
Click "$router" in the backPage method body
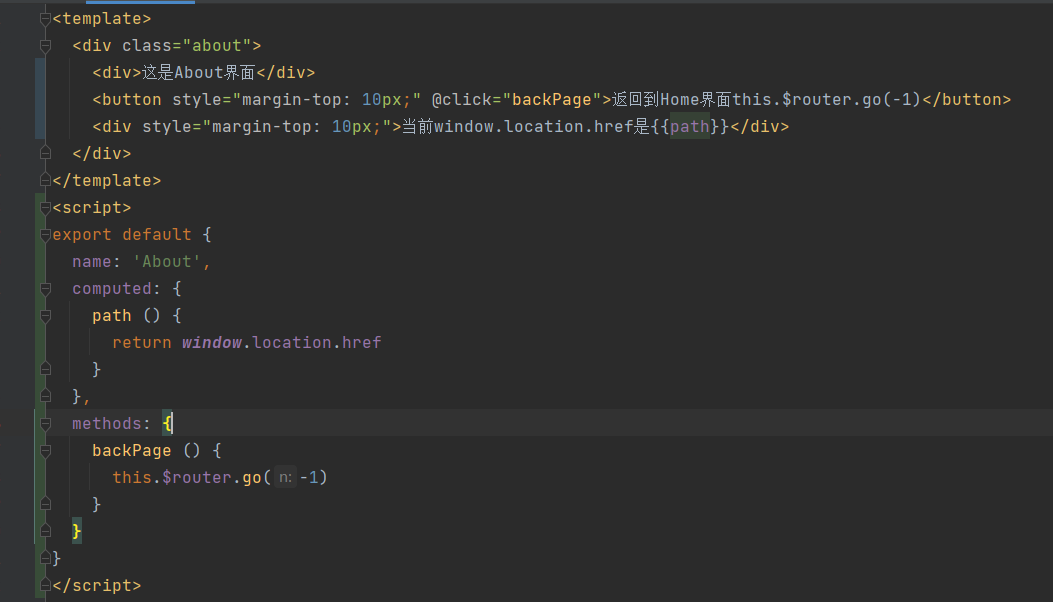tap(197, 477)
